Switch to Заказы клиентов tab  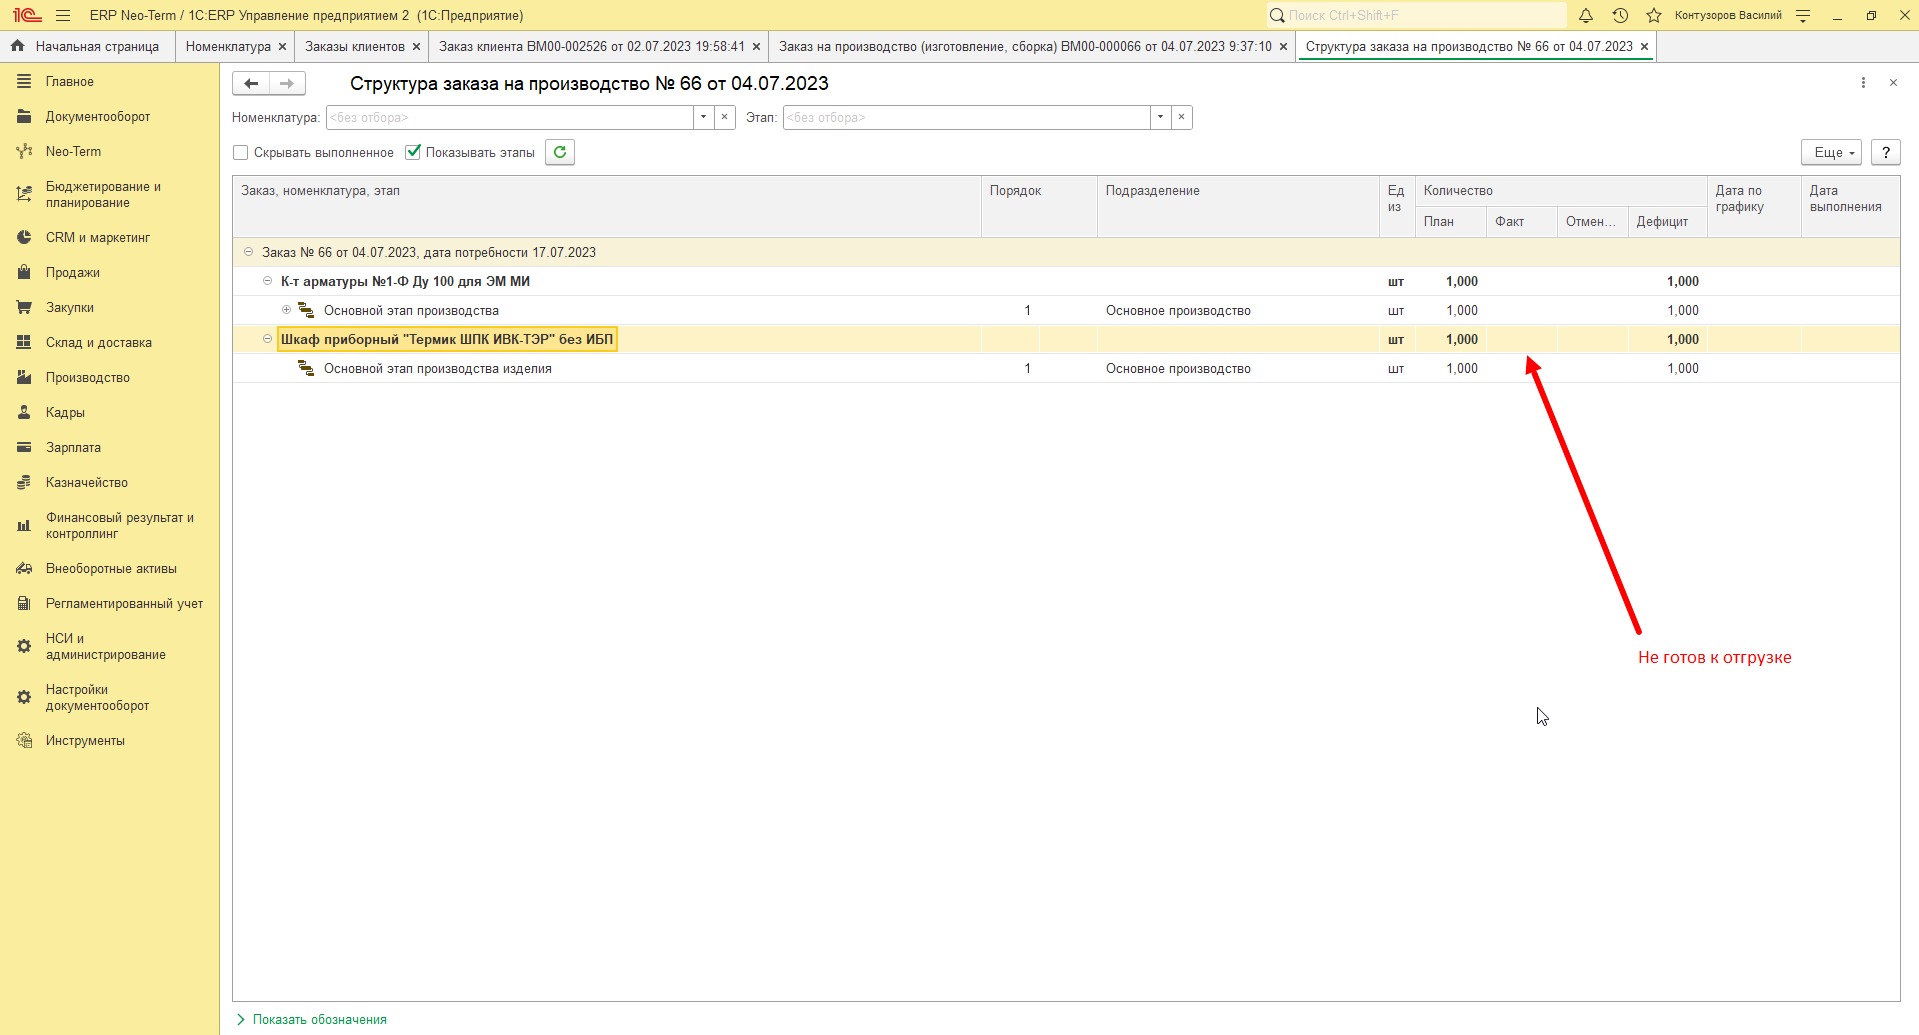[x=355, y=47]
